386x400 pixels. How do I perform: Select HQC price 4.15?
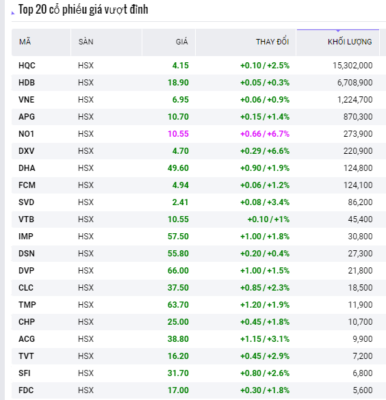click(180, 65)
